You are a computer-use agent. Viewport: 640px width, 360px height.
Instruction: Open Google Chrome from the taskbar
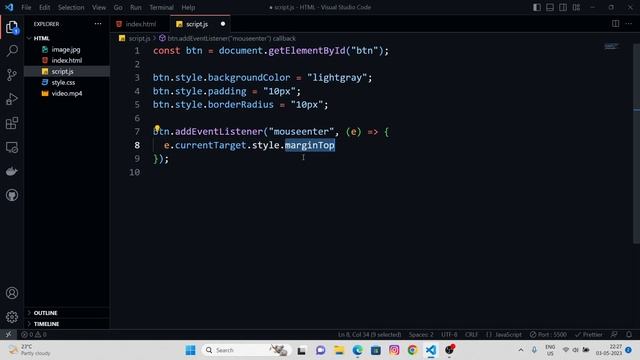(x=412, y=350)
